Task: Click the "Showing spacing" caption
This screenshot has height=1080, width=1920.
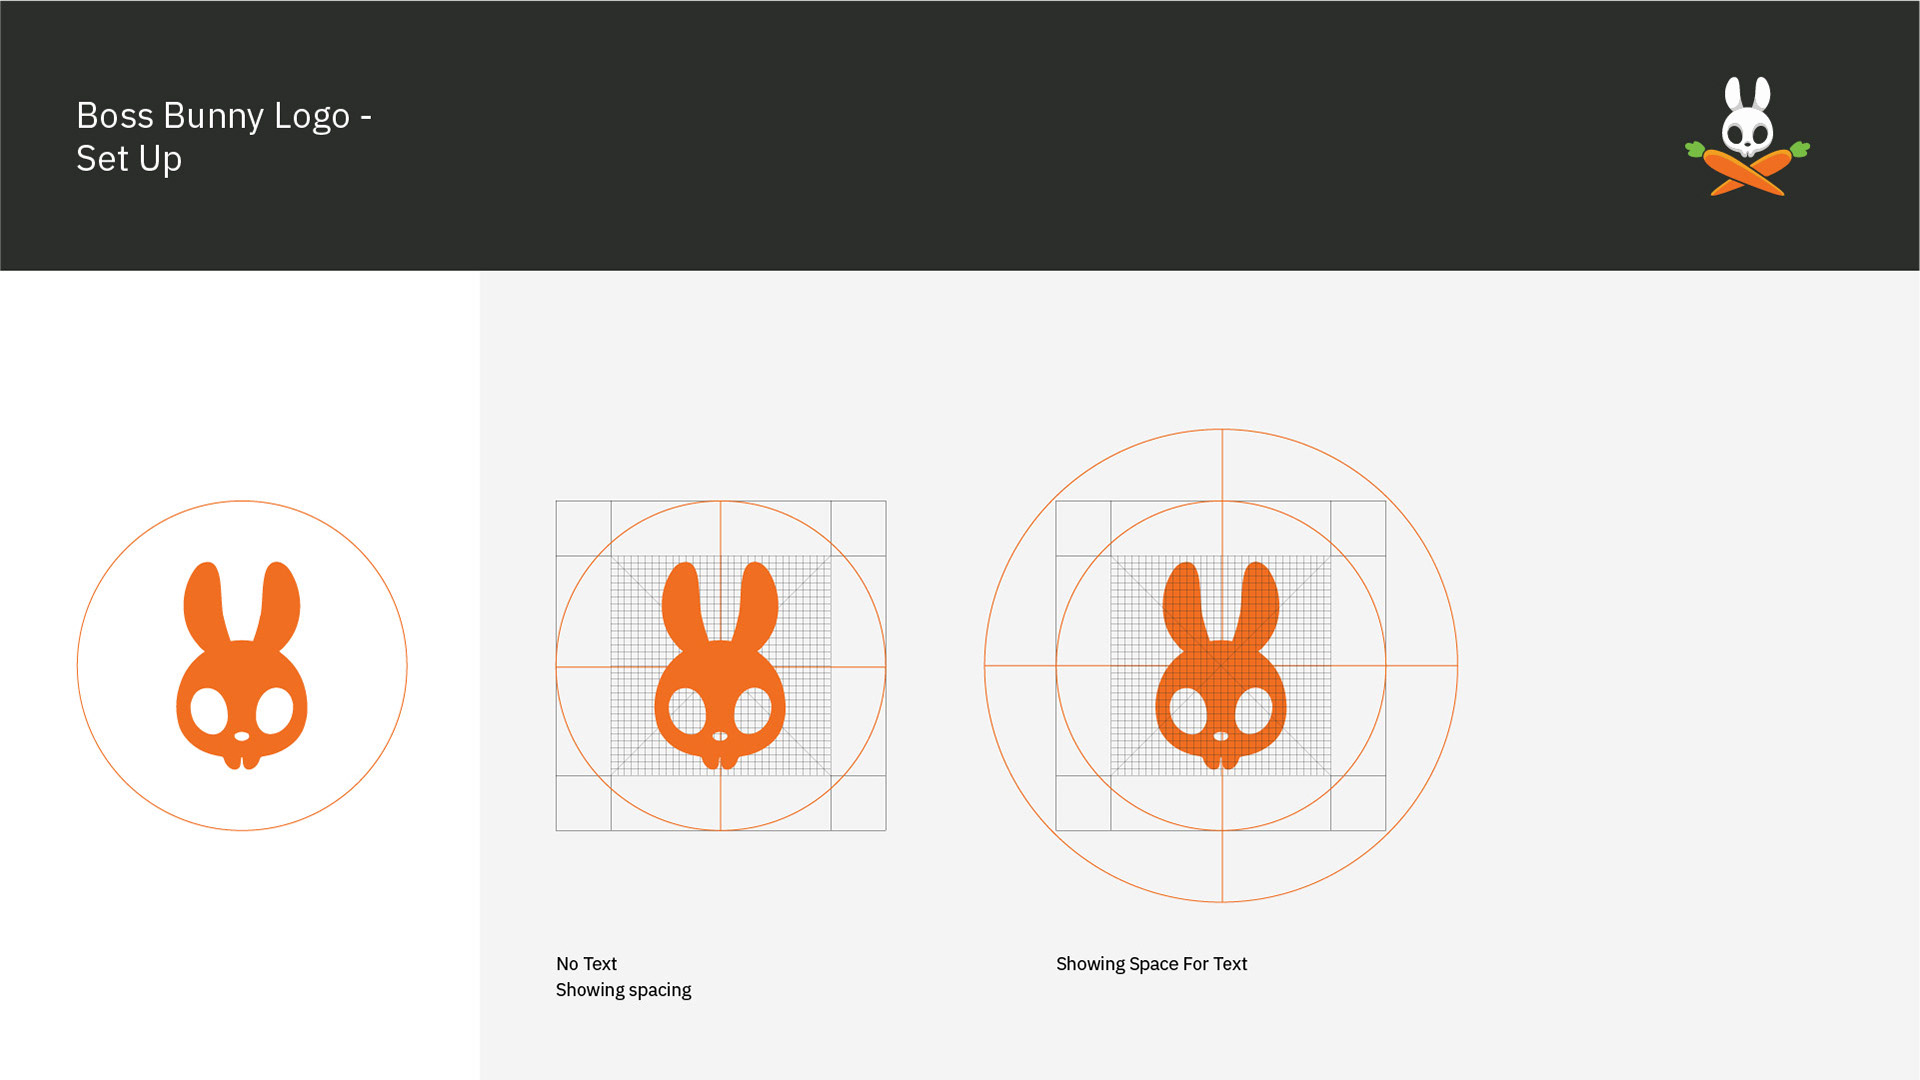Action: click(x=623, y=990)
